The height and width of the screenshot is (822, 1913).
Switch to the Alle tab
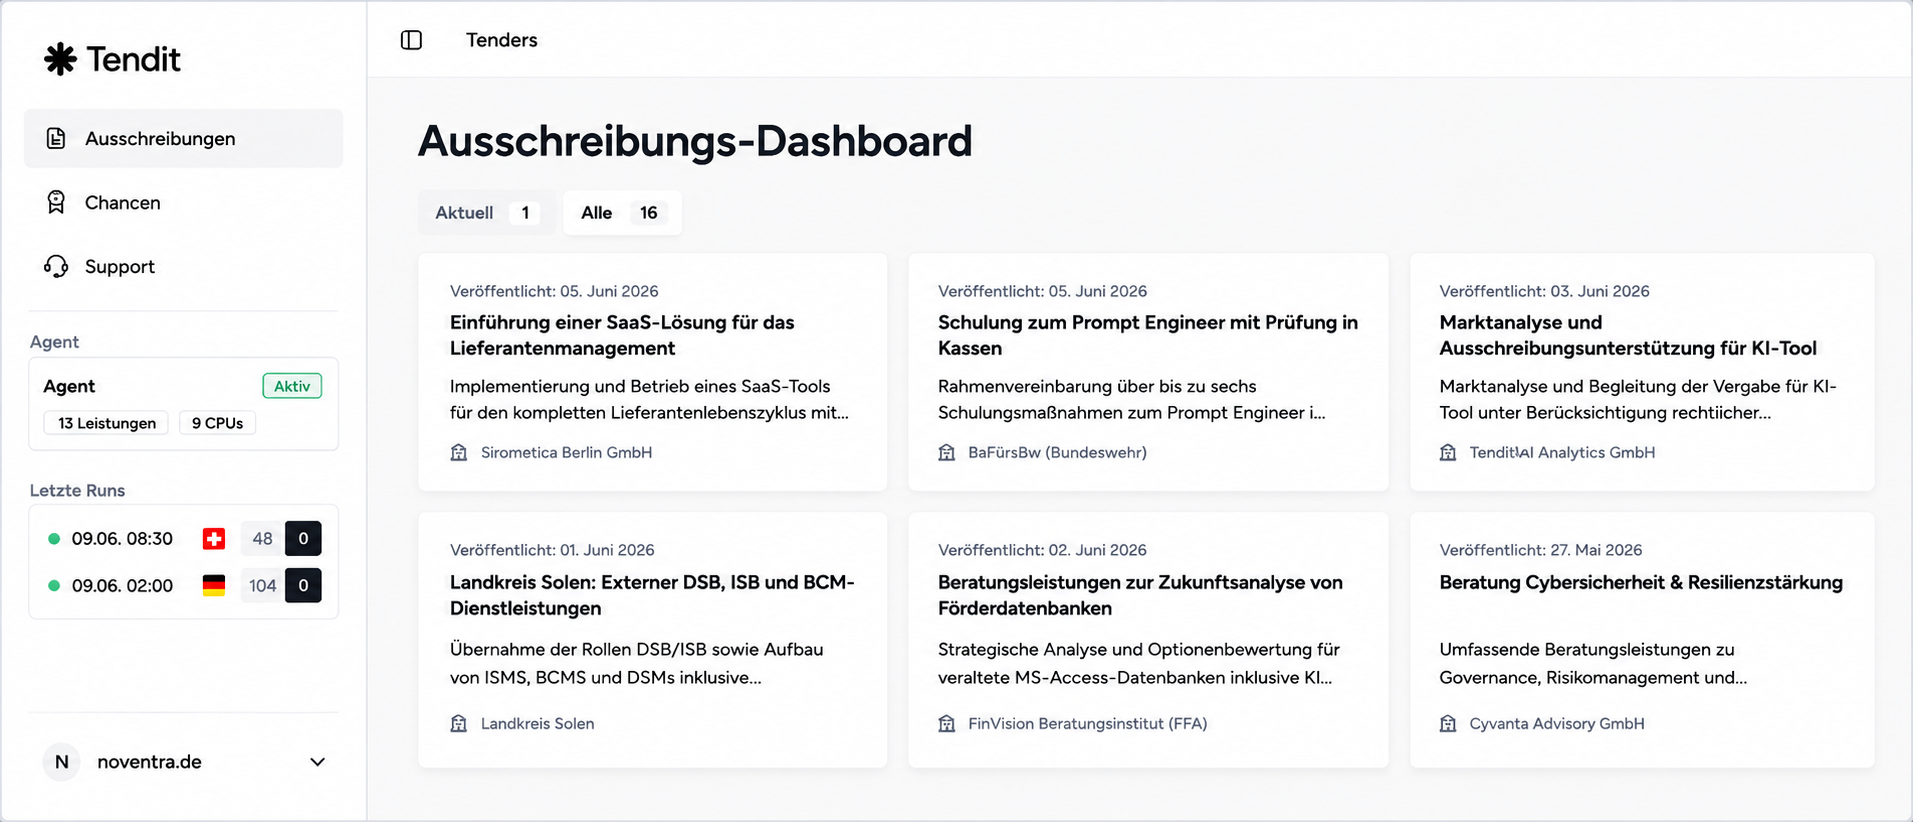tap(622, 213)
